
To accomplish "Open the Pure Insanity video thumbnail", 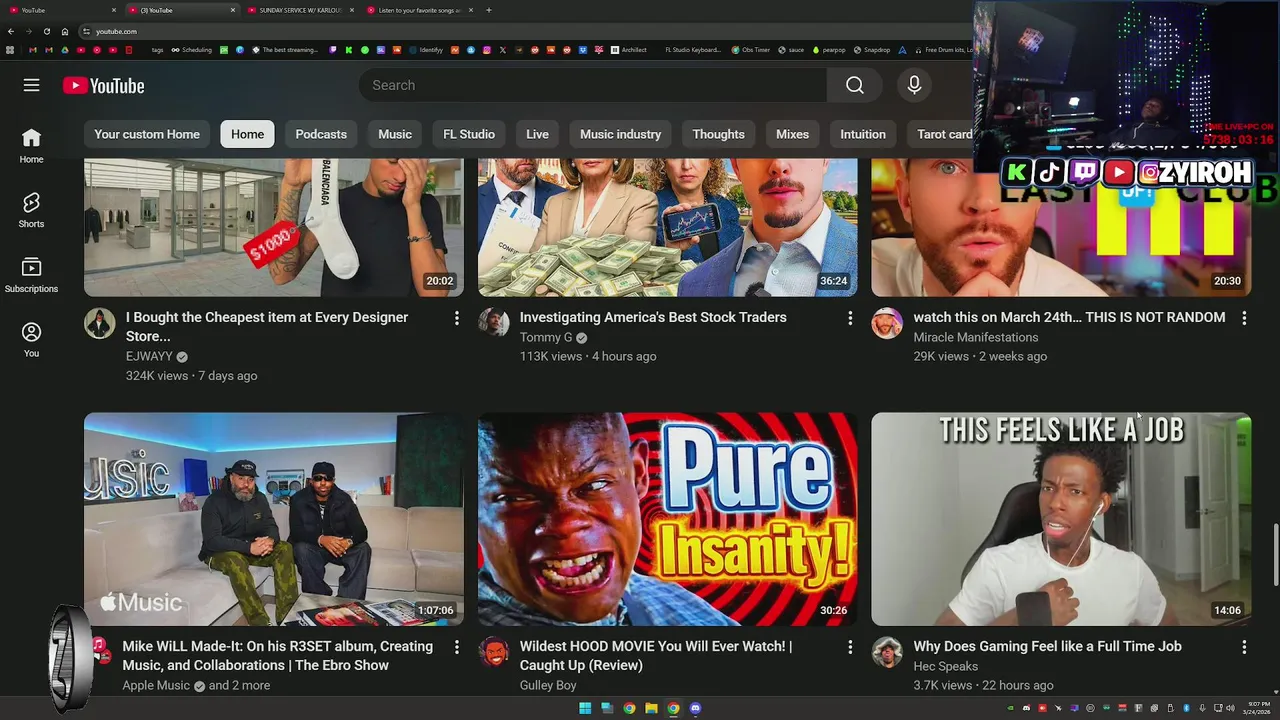I will pos(667,519).
